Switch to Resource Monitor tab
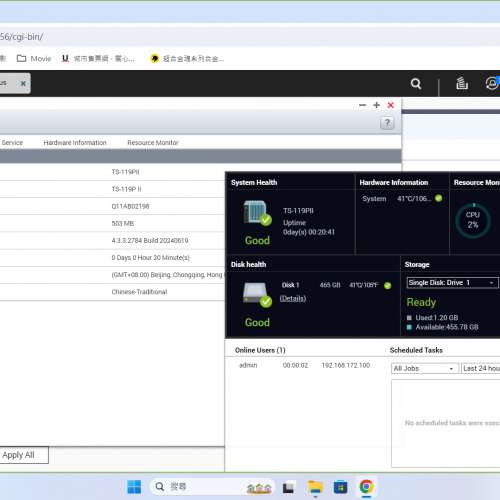Image resolution: width=500 pixels, height=500 pixels. (x=153, y=143)
